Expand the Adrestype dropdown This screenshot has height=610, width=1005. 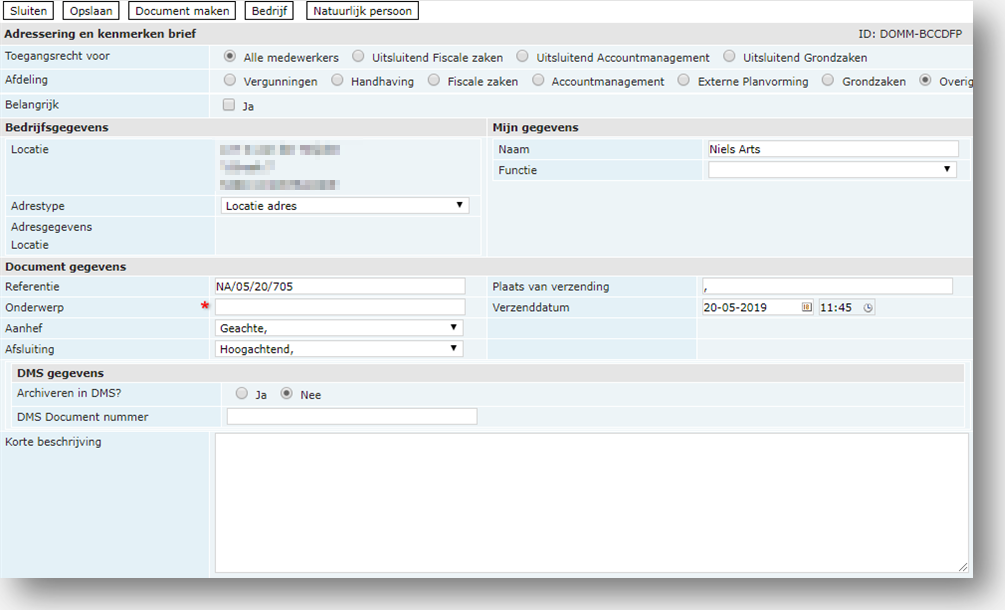pyautogui.click(x=344, y=206)
